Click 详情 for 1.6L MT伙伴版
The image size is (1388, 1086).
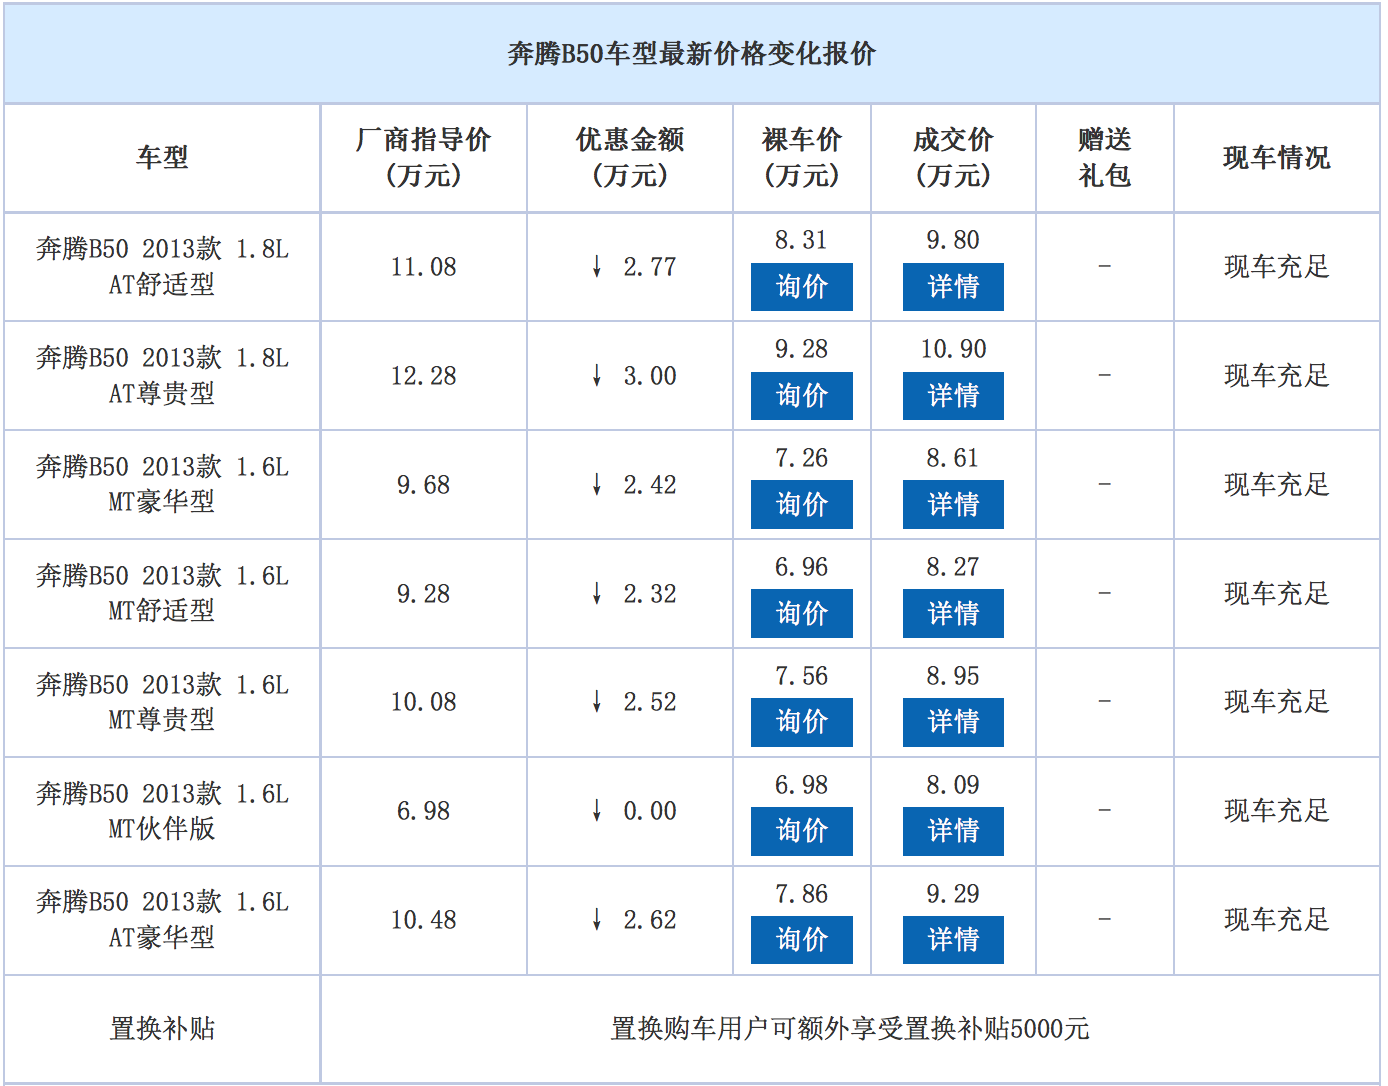(x=953, y=832)
